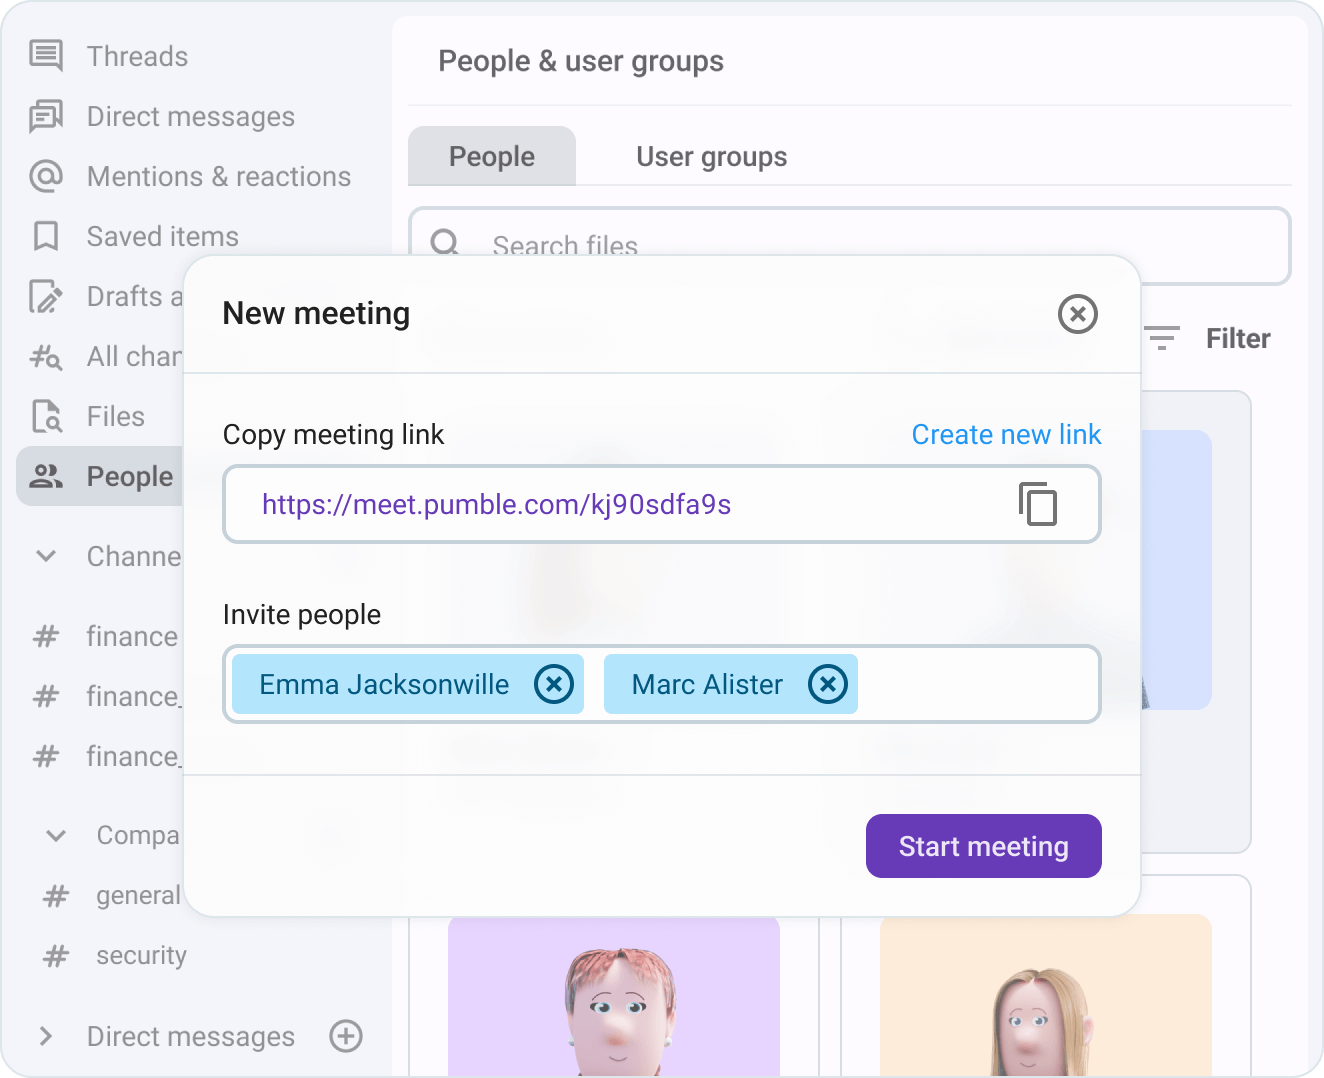Open the Filter options
The image size is (1324, 1078).
1237,338
